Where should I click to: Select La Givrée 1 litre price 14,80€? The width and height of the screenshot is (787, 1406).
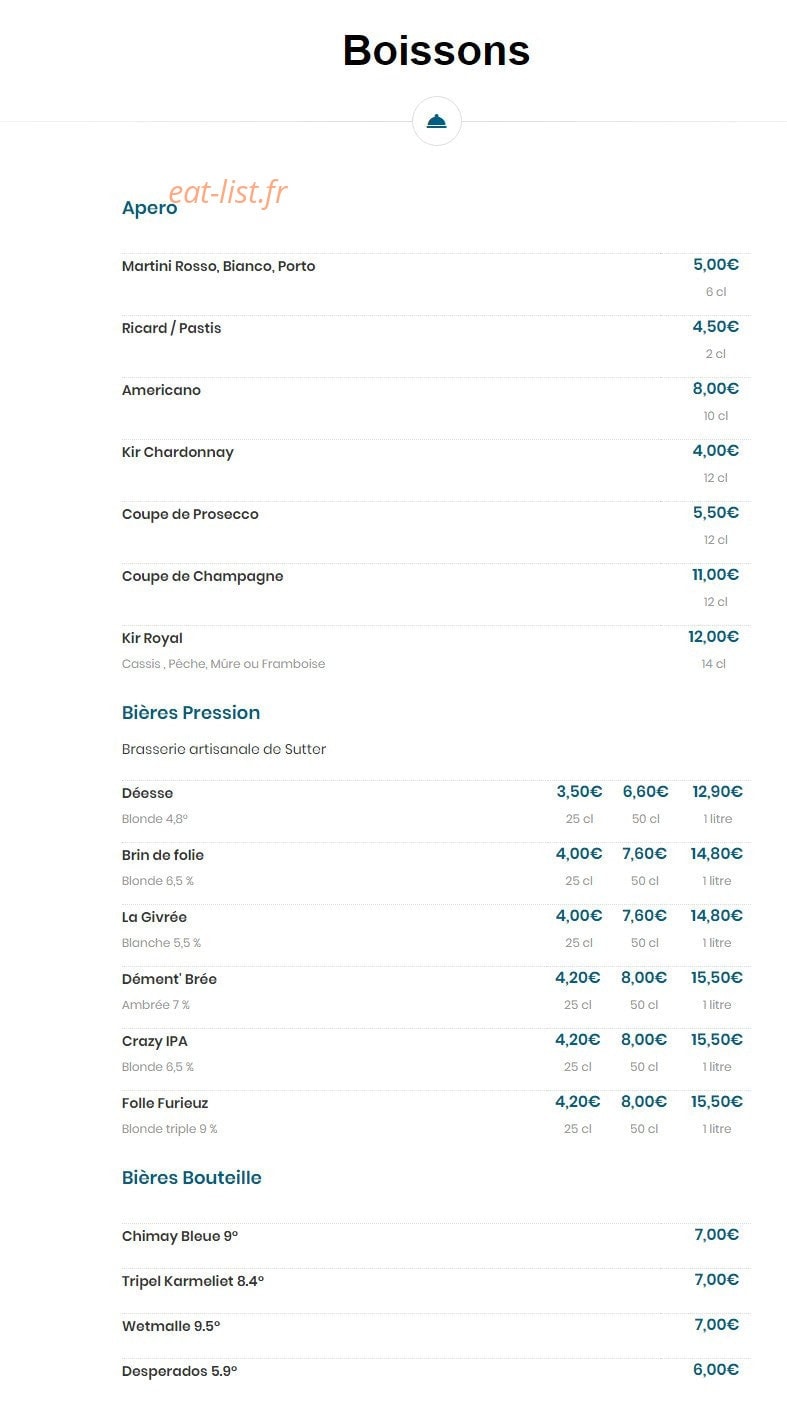point(717,916)
